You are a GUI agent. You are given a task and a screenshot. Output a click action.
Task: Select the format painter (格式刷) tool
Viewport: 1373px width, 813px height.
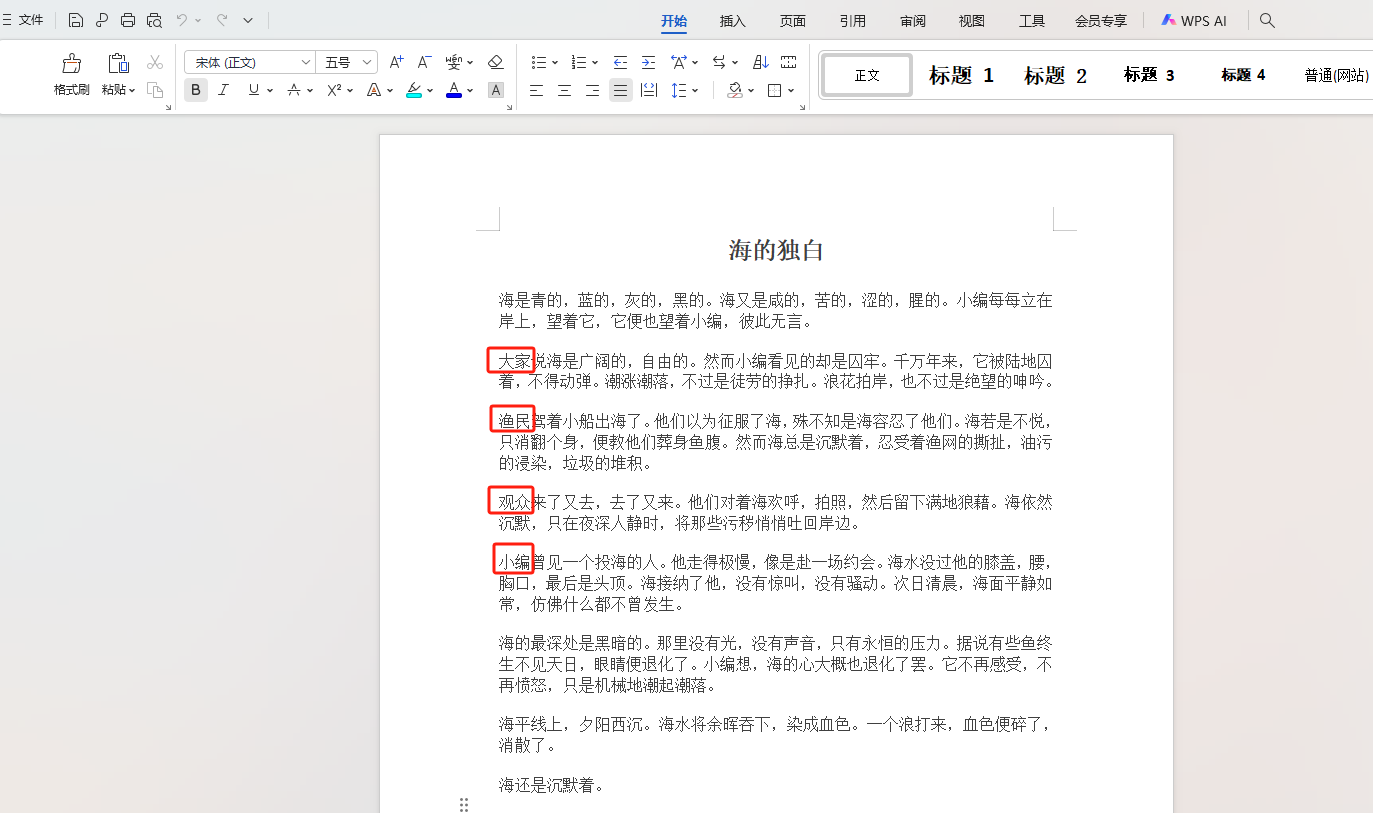[x=70, y=75]
